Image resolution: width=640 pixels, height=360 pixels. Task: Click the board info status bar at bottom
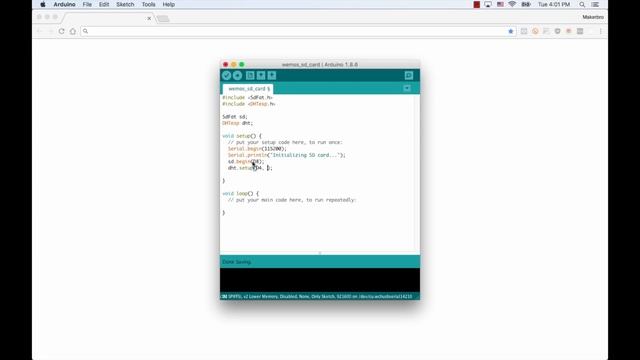tap(320, 296)
